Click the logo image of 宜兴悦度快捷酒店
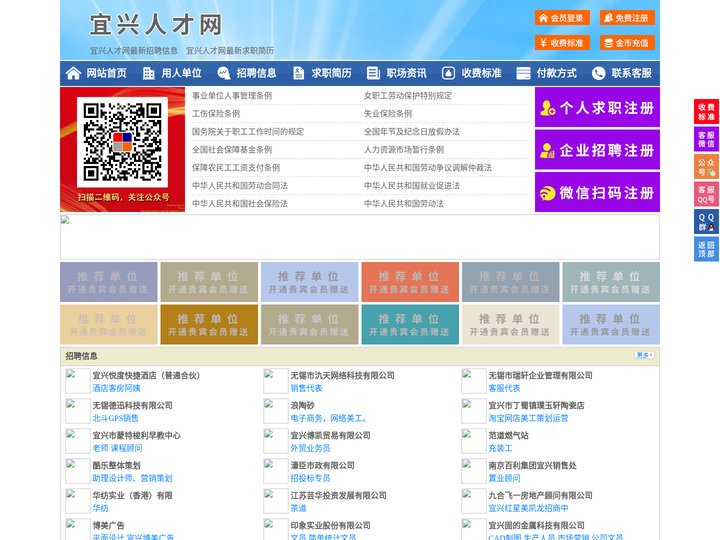 click(77, 381)
